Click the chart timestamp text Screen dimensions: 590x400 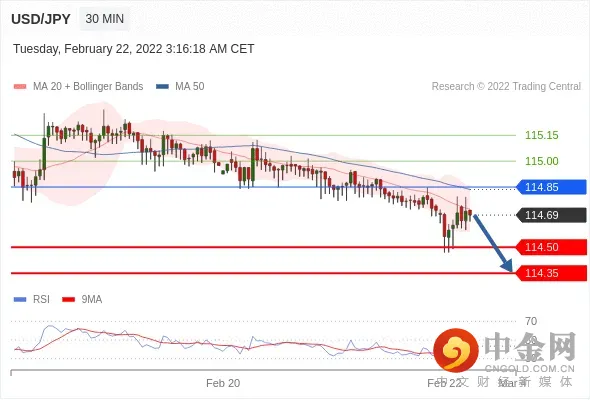pos(134,49)
